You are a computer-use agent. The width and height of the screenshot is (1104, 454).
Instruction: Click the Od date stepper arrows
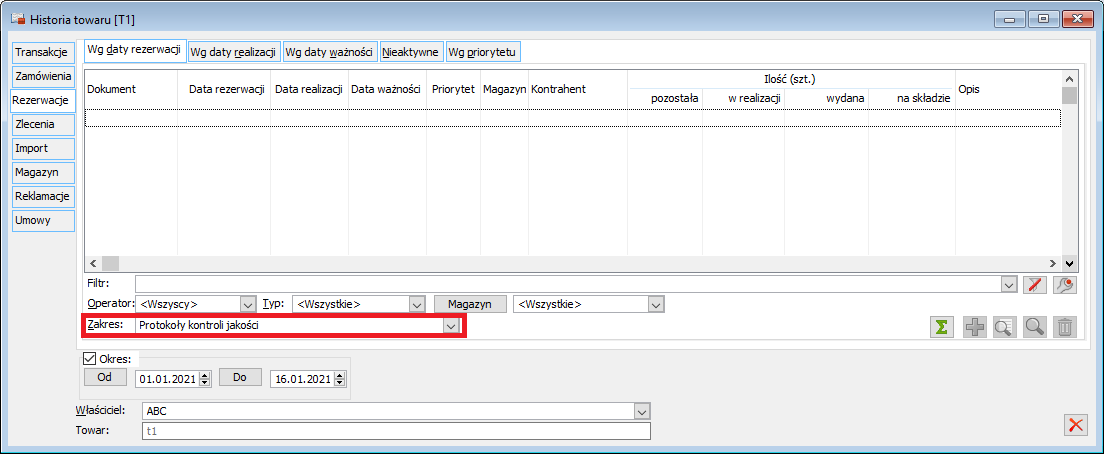click(x=205, y=379)
